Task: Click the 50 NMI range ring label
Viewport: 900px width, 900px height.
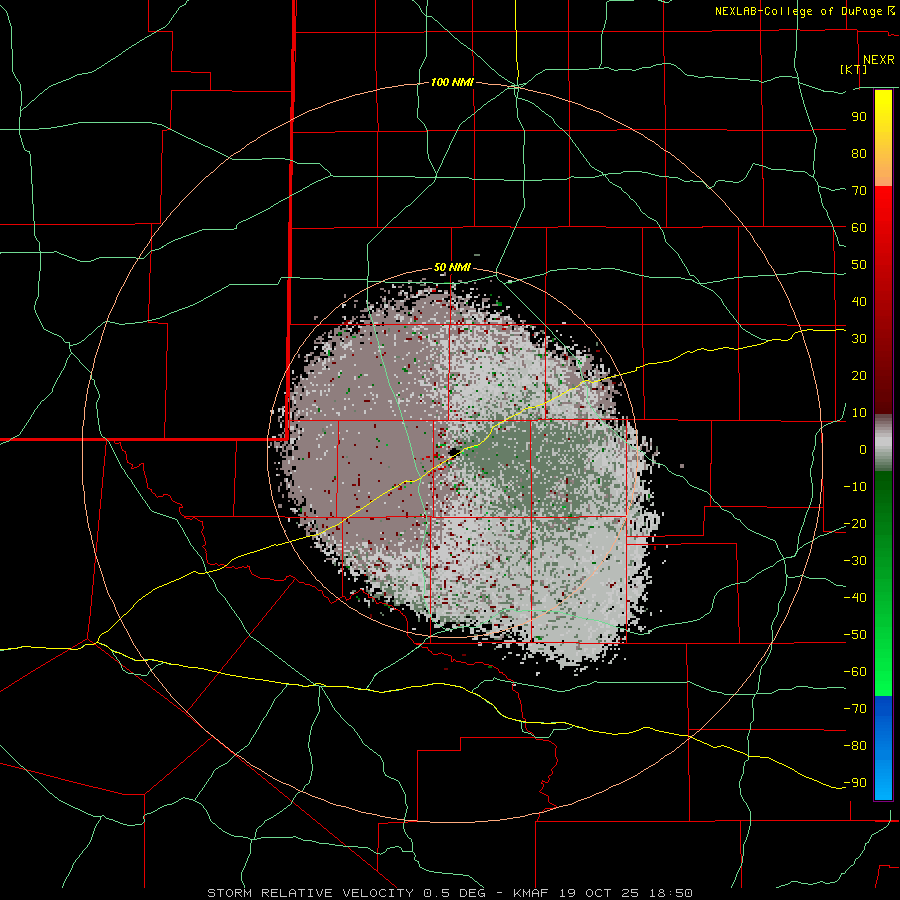Action: [x=452, y=267]
